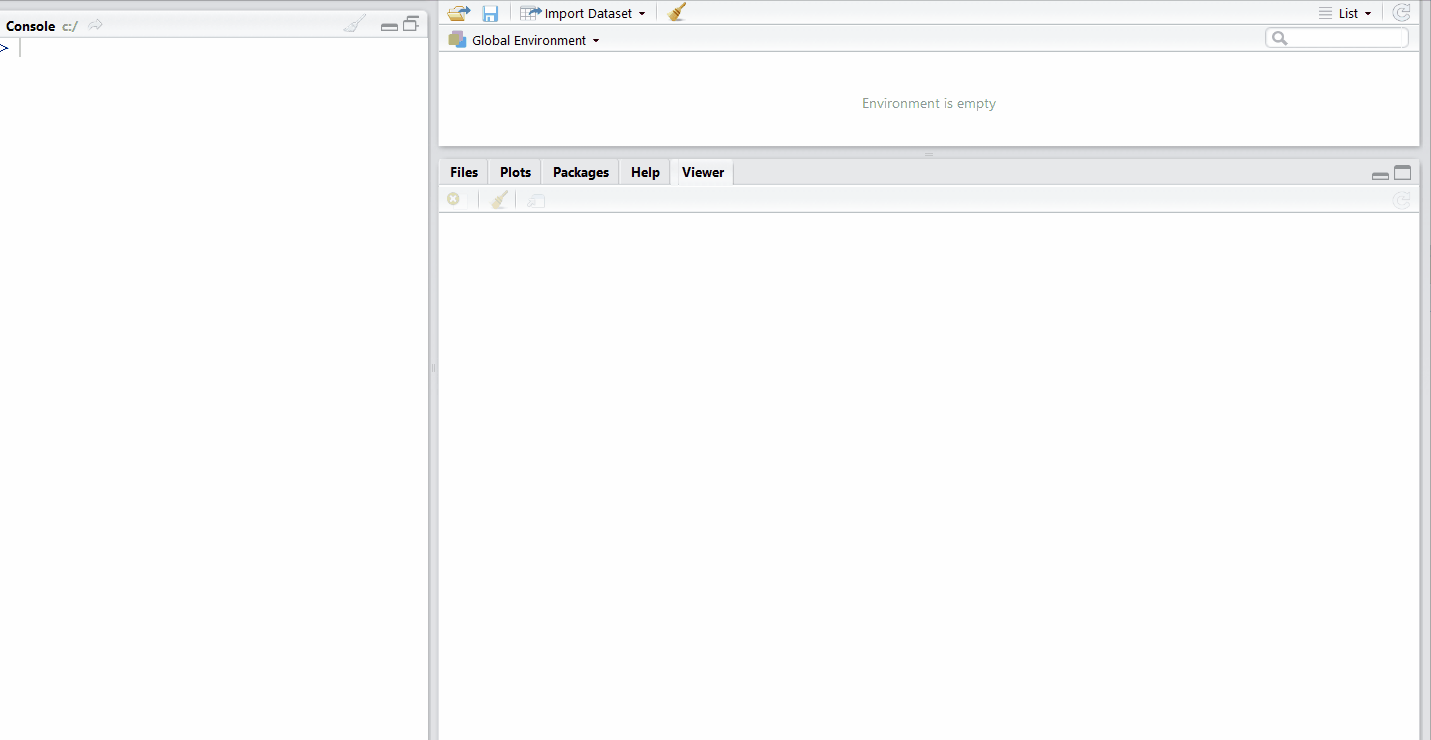The height and width of the screenshot is (740, 1431).
Task: Minimize the Console pane
Action: pyautogui.click(x=390, y=27)
